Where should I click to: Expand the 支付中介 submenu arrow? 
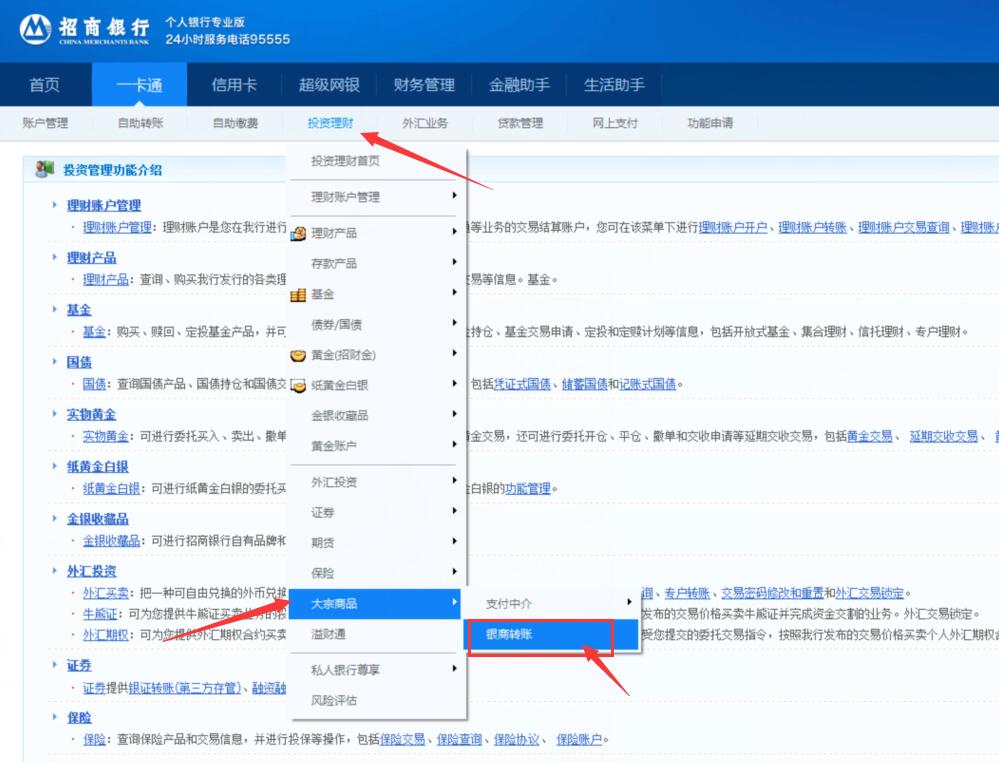(629, 601)
